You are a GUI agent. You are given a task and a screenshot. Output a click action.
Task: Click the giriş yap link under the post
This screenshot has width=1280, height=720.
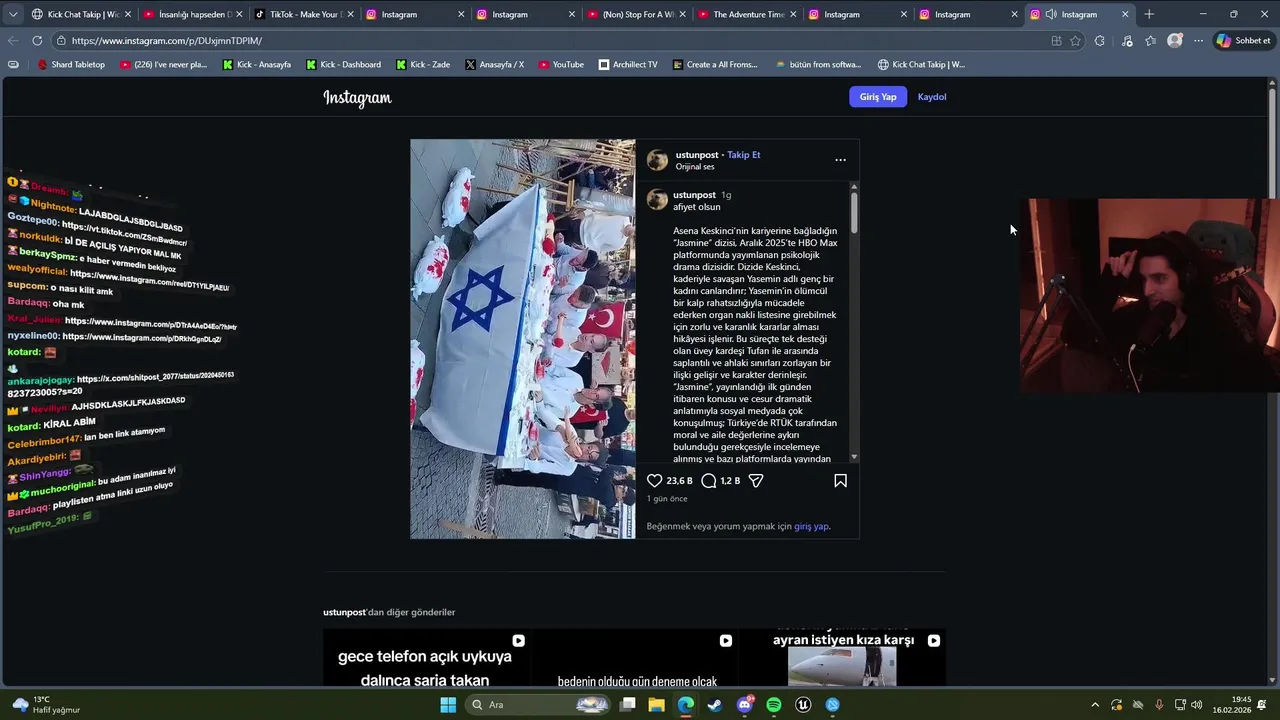(x=811, y=526)
